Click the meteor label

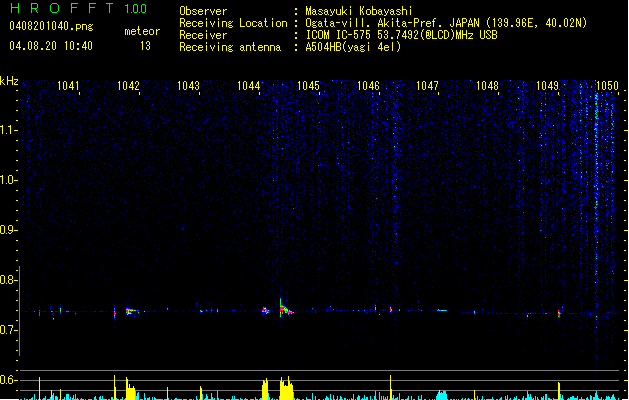coord(142,31)
